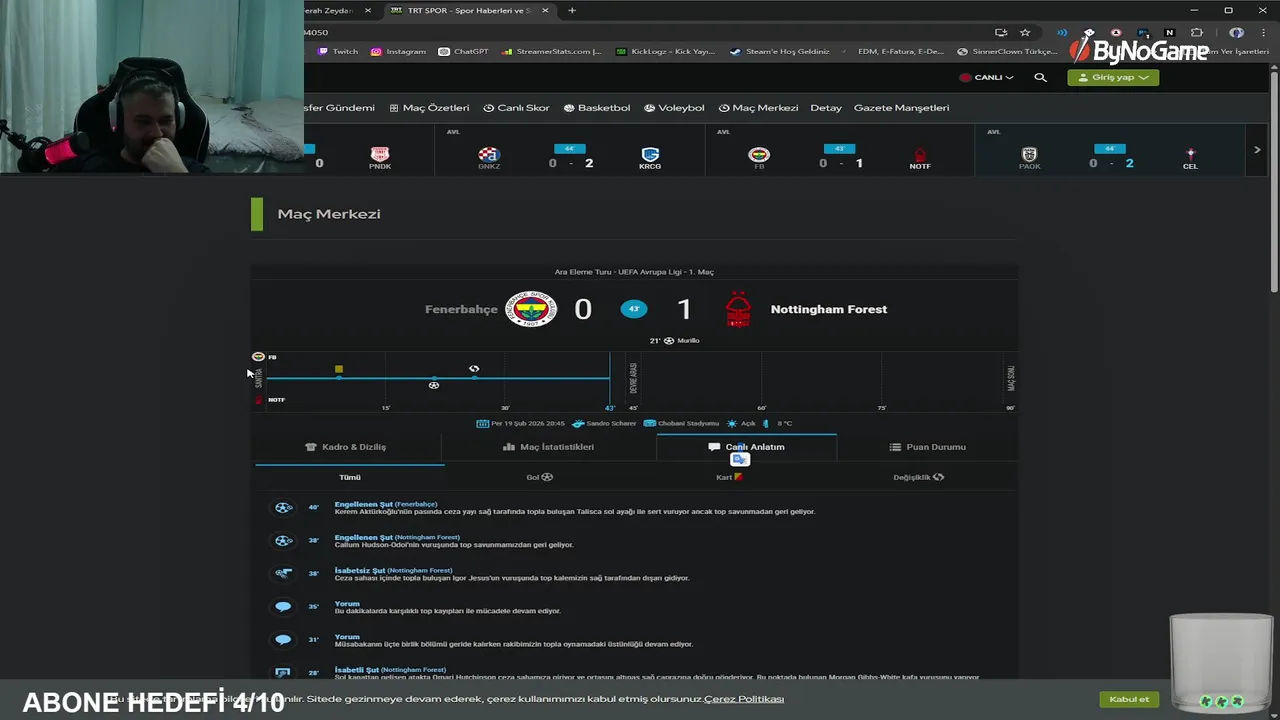Open ChatGPT bookmark in bookmarks bar
The width and height of the screenshot is (1280, 720).
(x=464, y=51)
